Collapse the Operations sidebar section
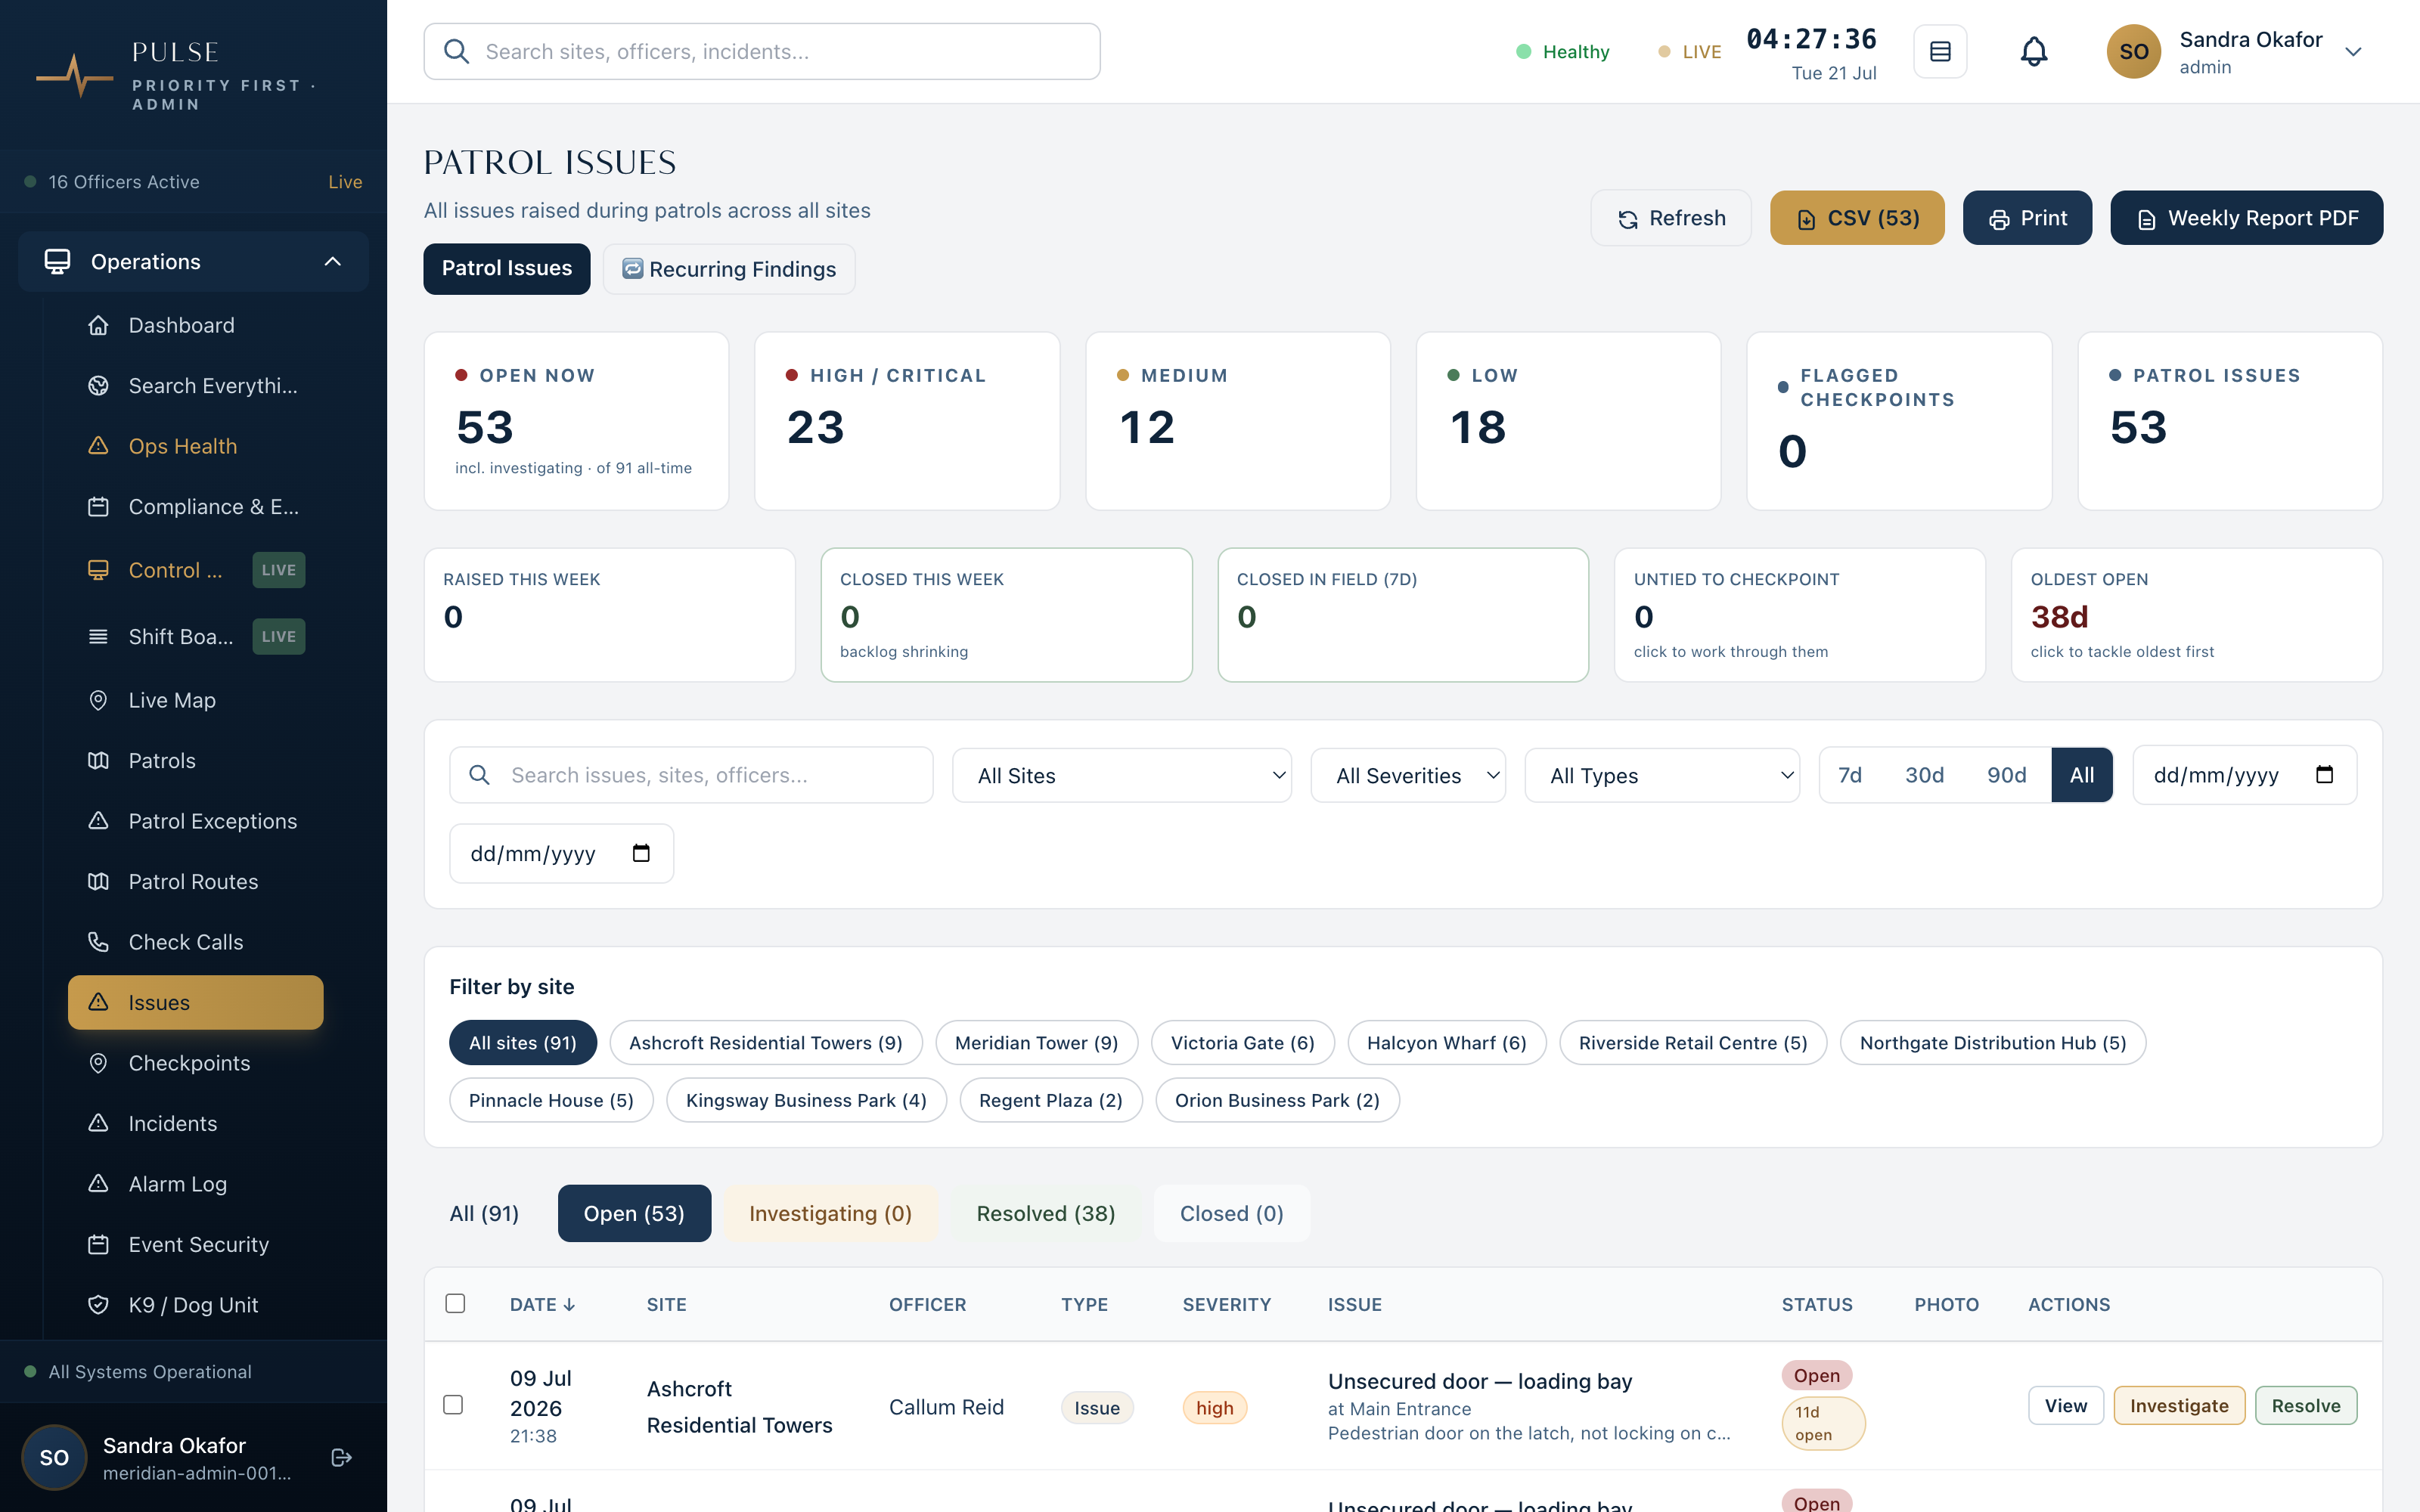 (194, 262)
